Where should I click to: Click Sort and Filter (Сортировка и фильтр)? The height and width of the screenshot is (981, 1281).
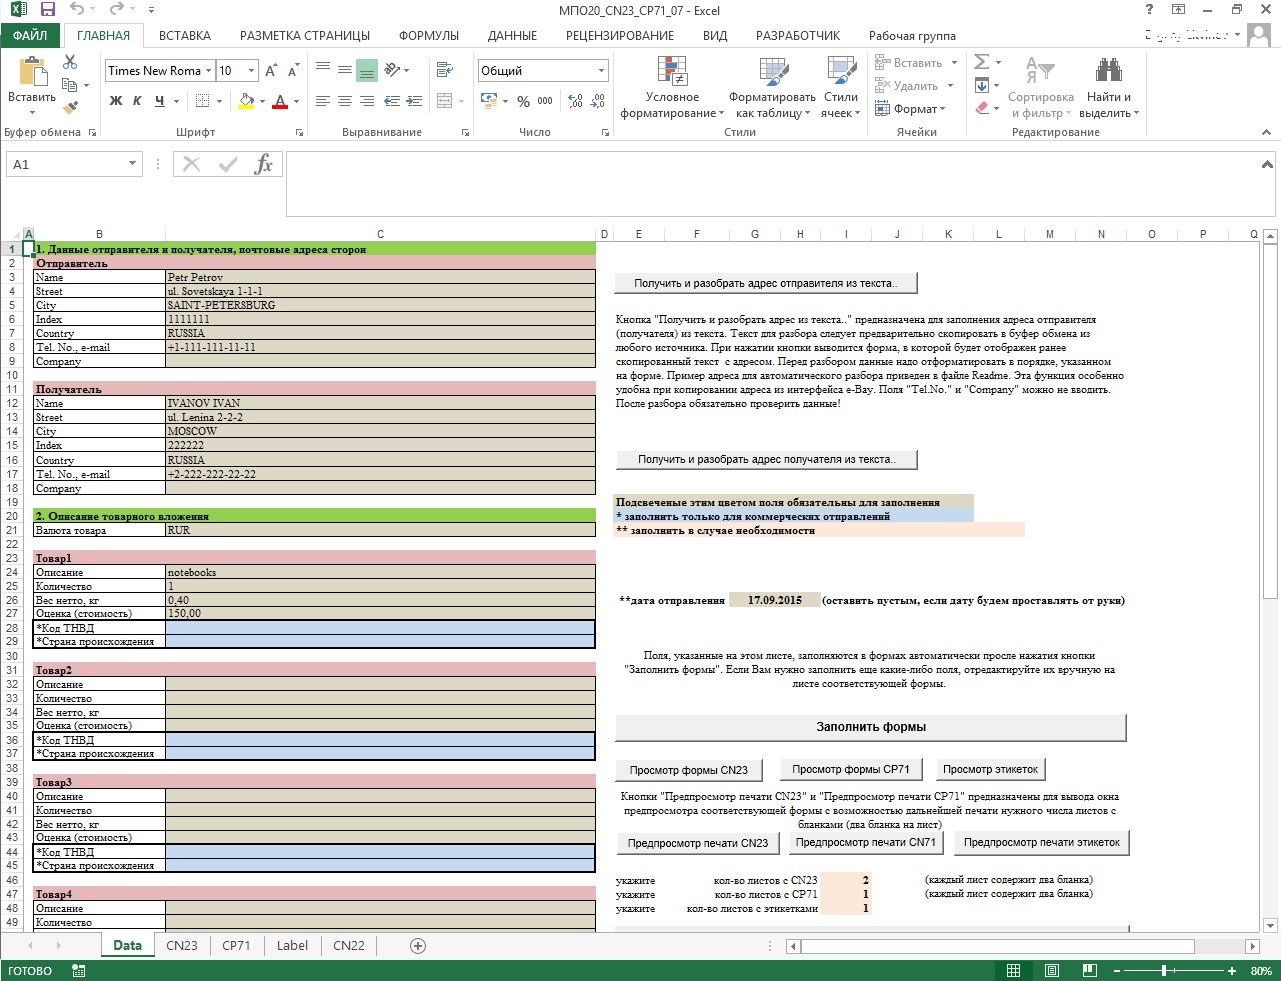pos(1040,89)
